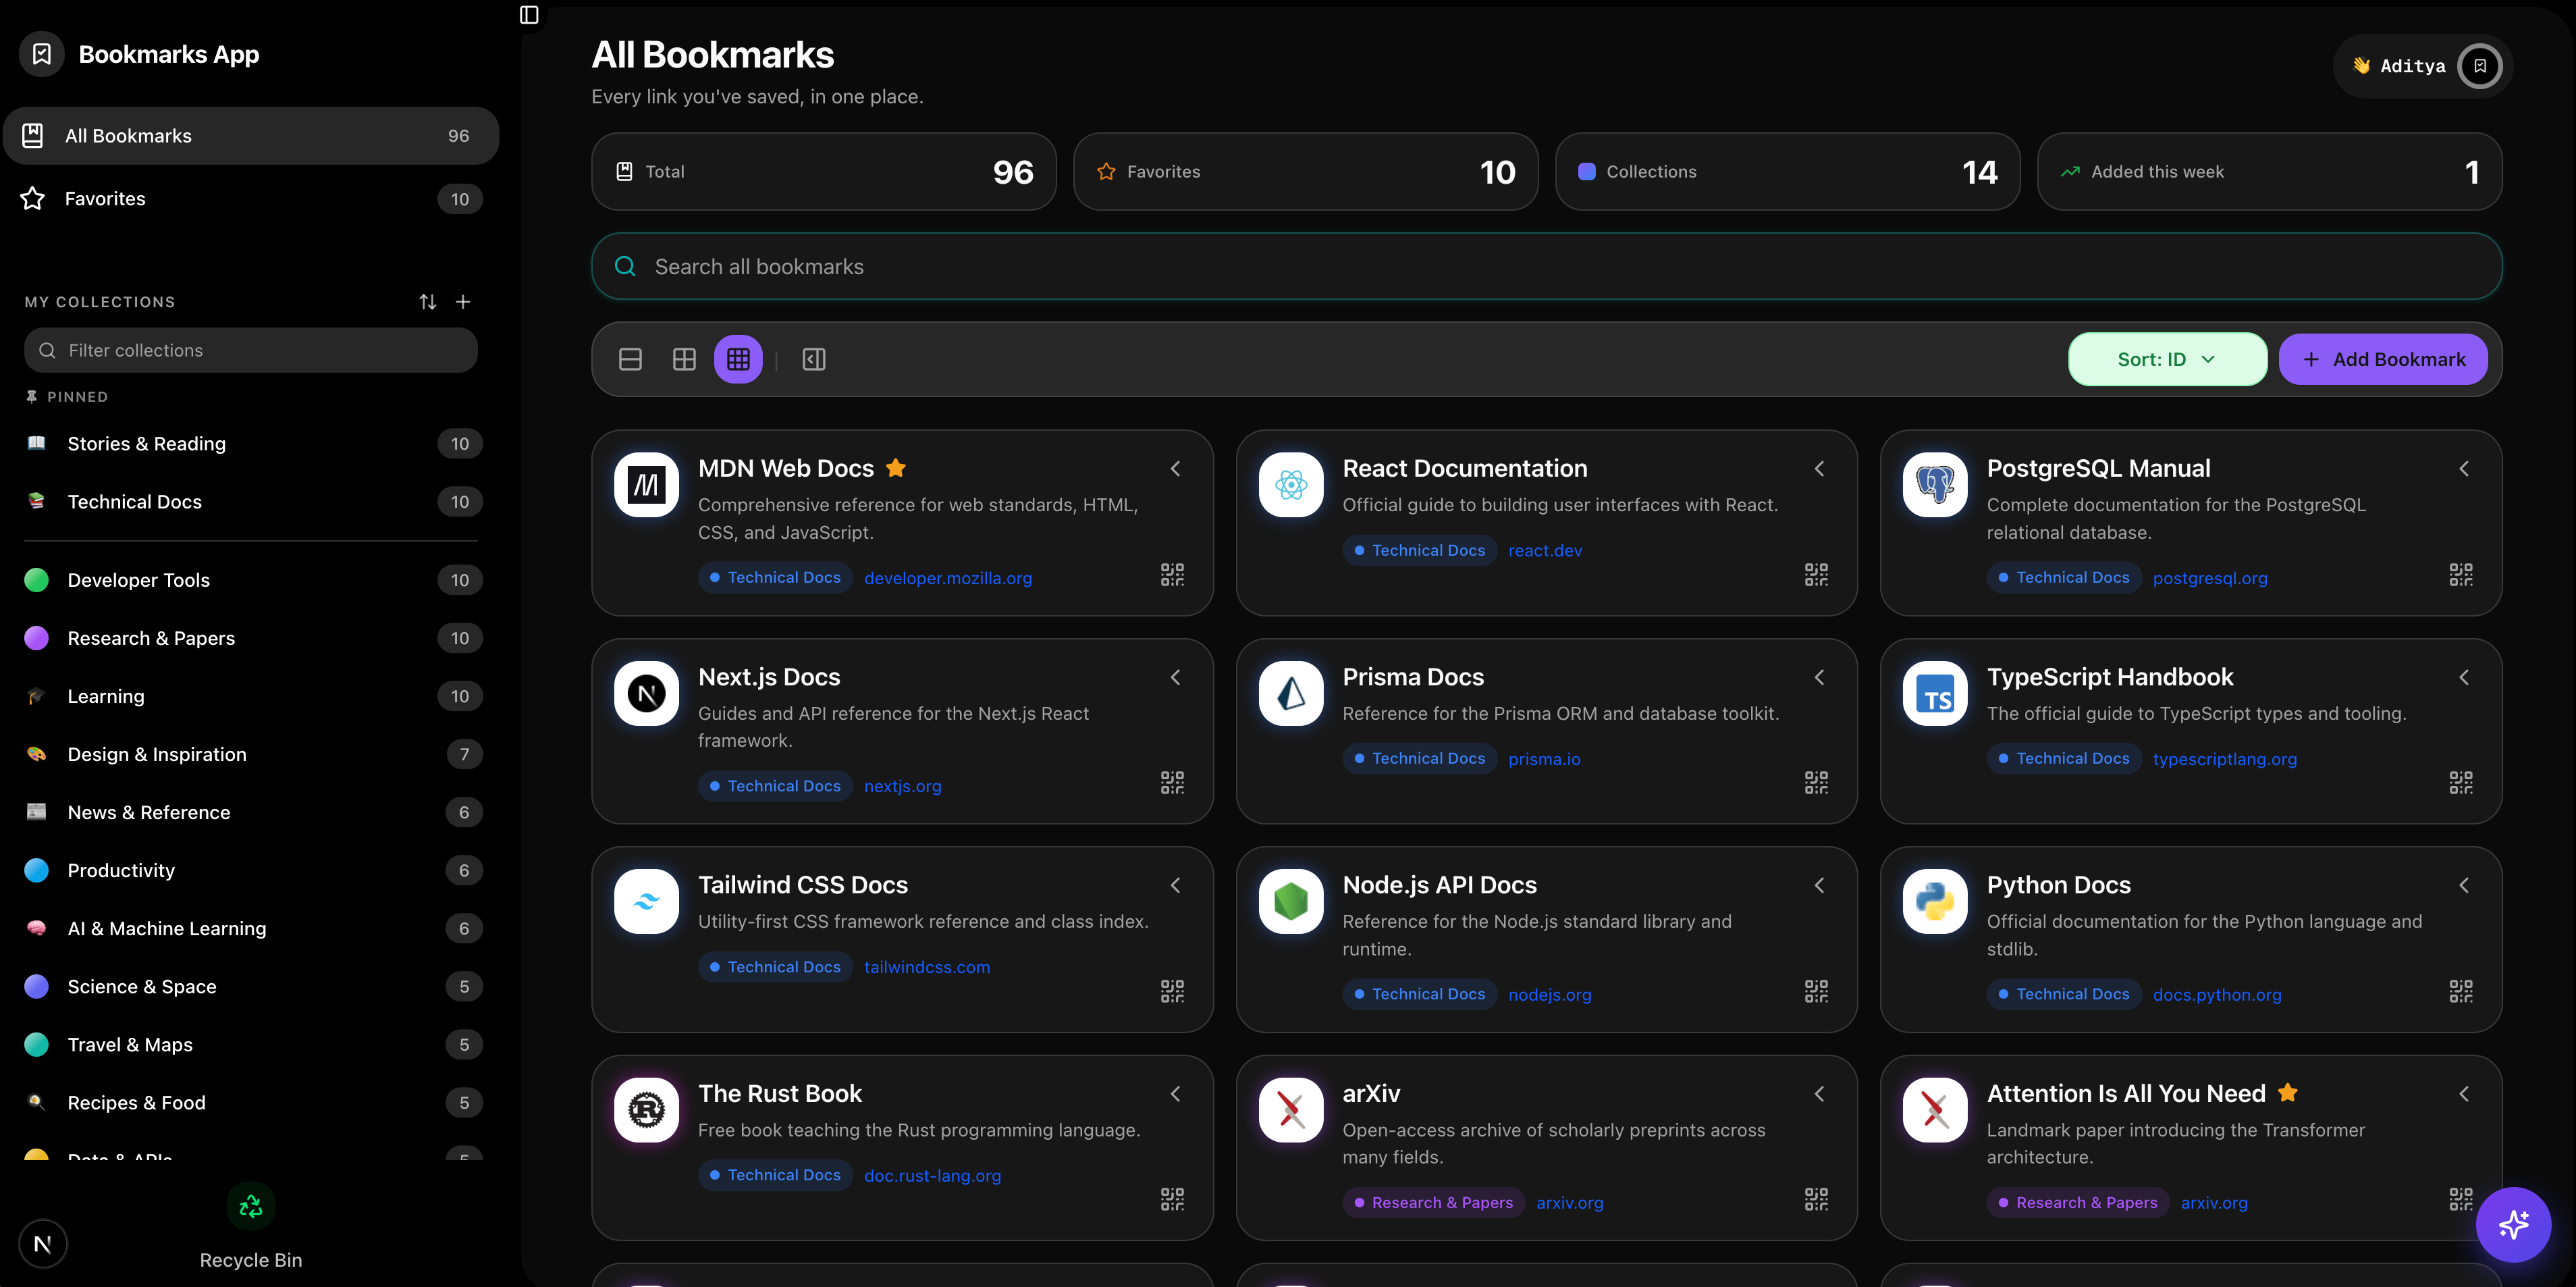2576x1287 pixels.
Task: Show QR code for Python Docs
Action: click(2461, 991)
